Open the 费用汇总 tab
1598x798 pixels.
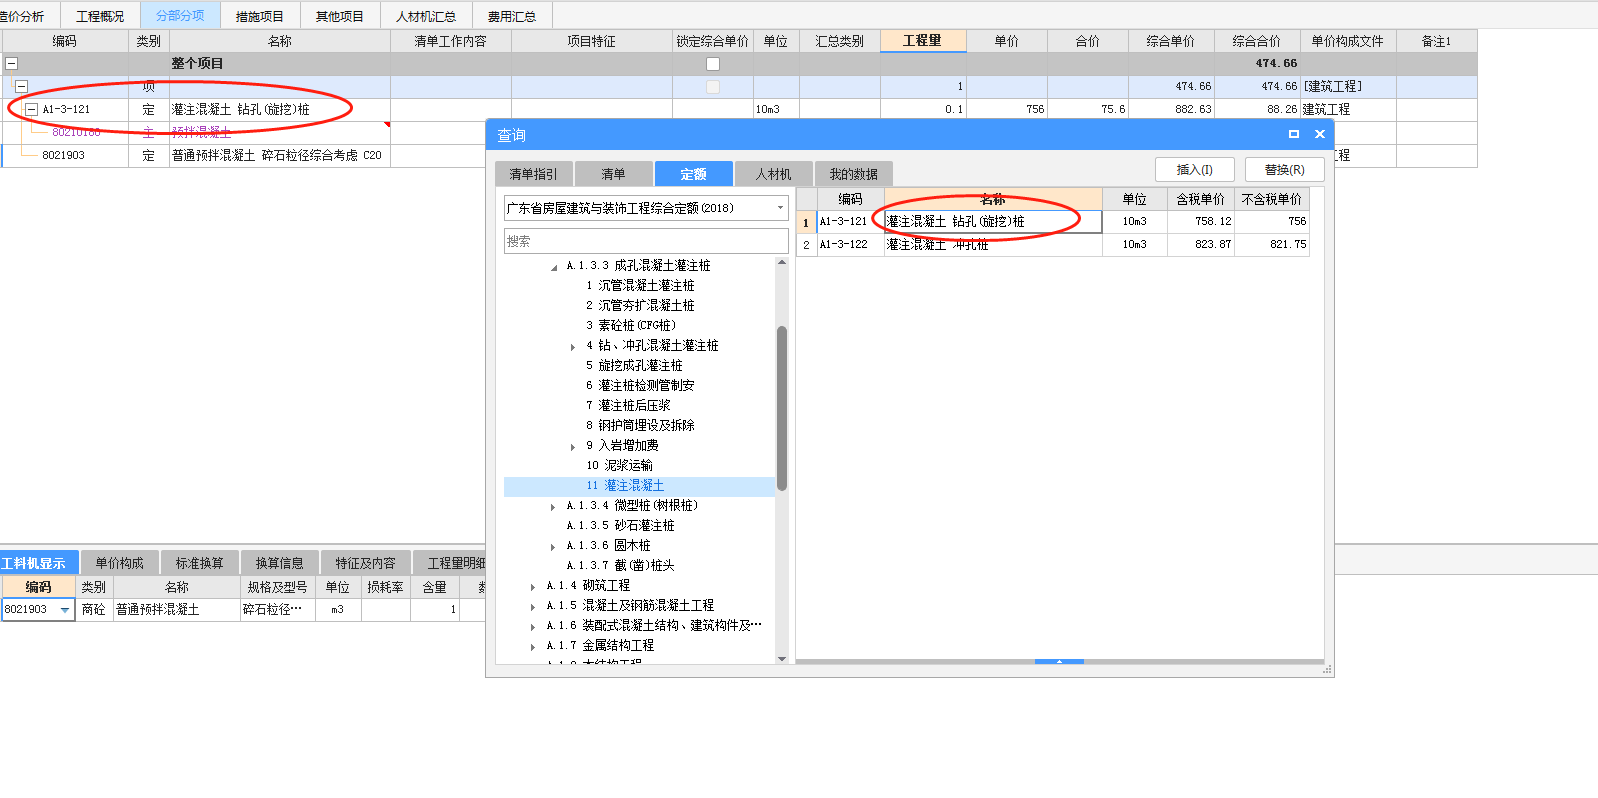512,16
